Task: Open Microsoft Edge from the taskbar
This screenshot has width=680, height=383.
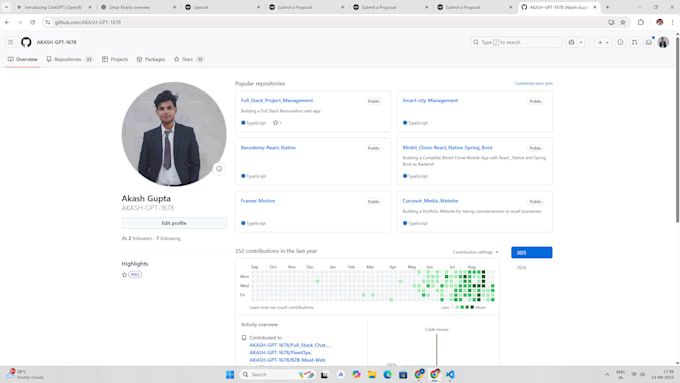Action: click(387, 374)
